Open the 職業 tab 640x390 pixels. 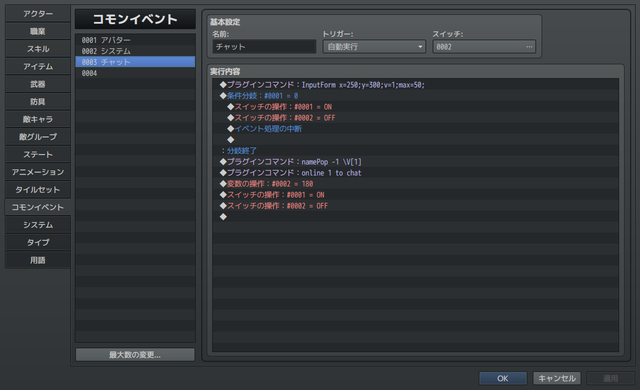[38, 31]
